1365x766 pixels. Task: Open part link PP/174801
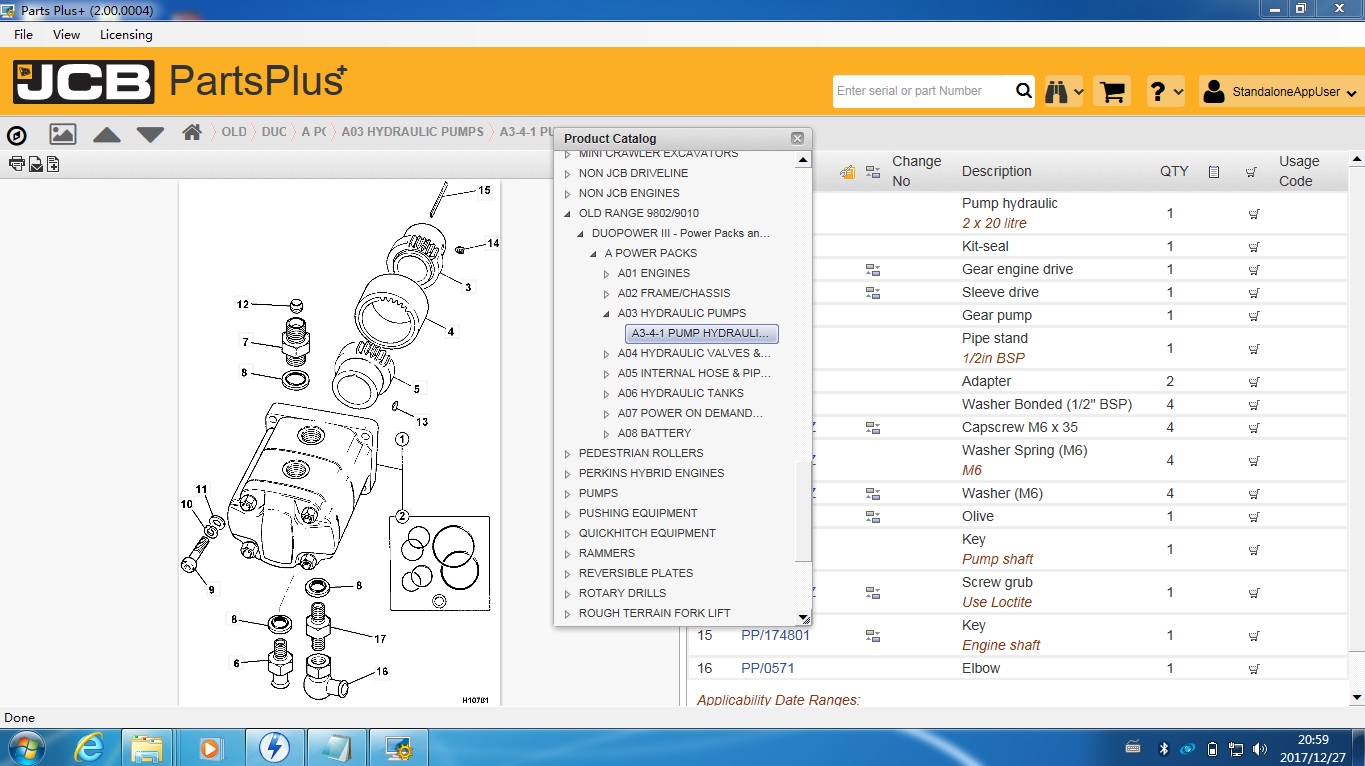(x=775, y=635)
